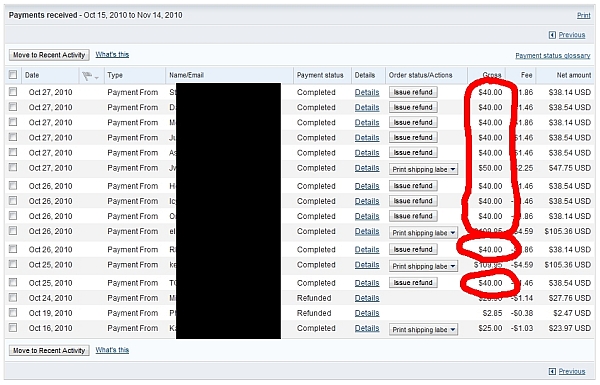Click the Date column header
The image size is (600, 385).
click(32, 75)
